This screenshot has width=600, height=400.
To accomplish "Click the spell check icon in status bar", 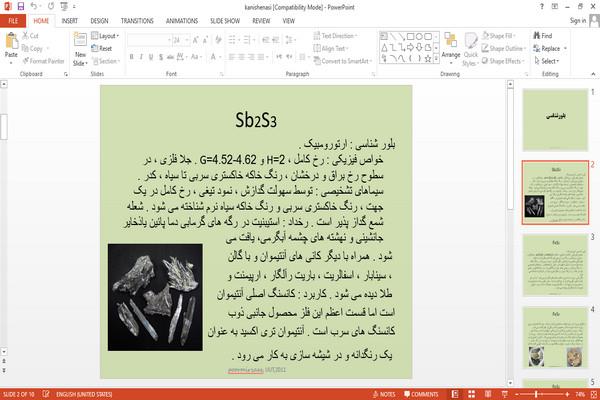I will click(x=46, y=394).
